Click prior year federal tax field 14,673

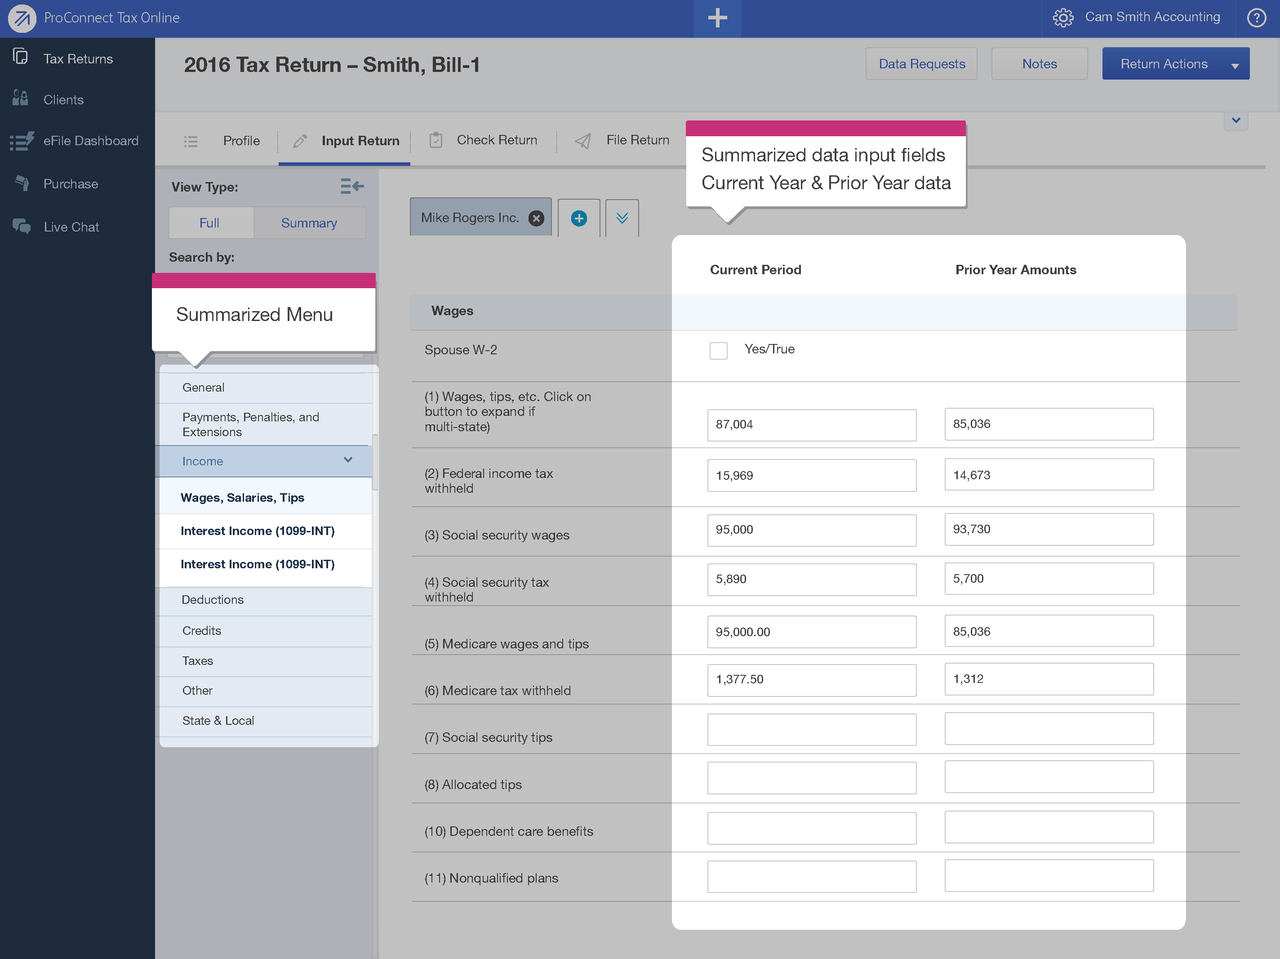pos(1049,475)
